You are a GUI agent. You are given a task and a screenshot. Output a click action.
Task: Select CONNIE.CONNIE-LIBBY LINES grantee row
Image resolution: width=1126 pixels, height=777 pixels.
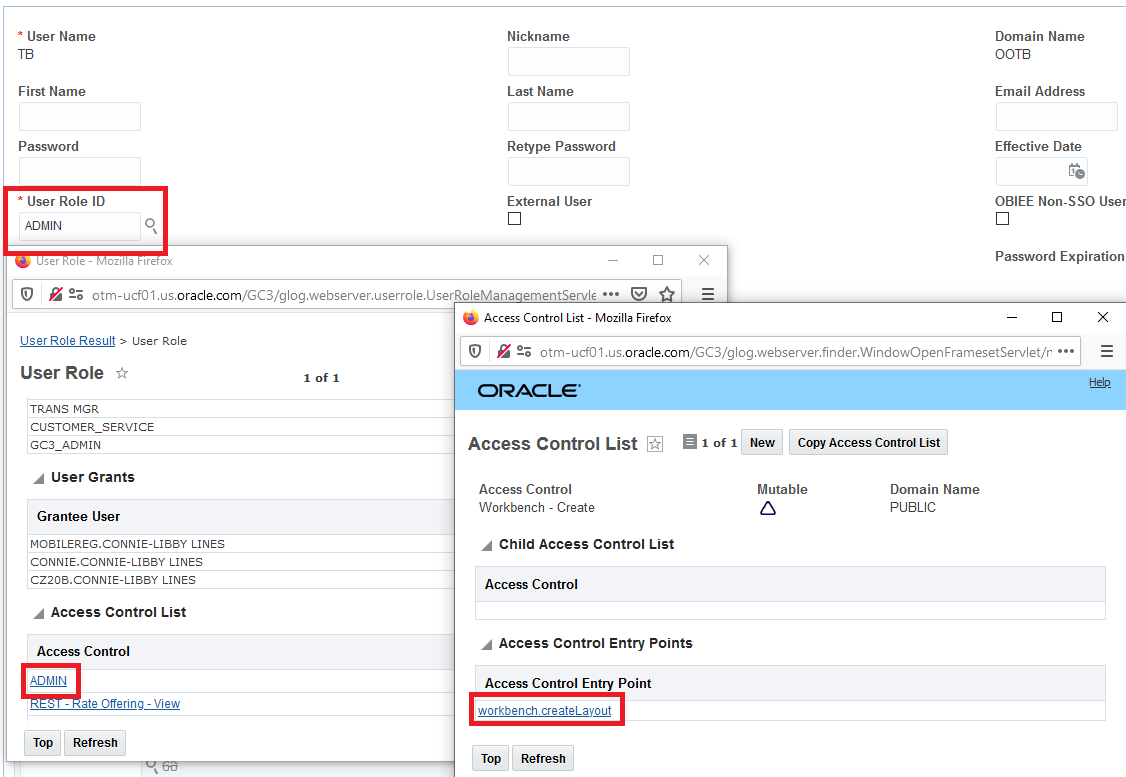pos(241,562)
